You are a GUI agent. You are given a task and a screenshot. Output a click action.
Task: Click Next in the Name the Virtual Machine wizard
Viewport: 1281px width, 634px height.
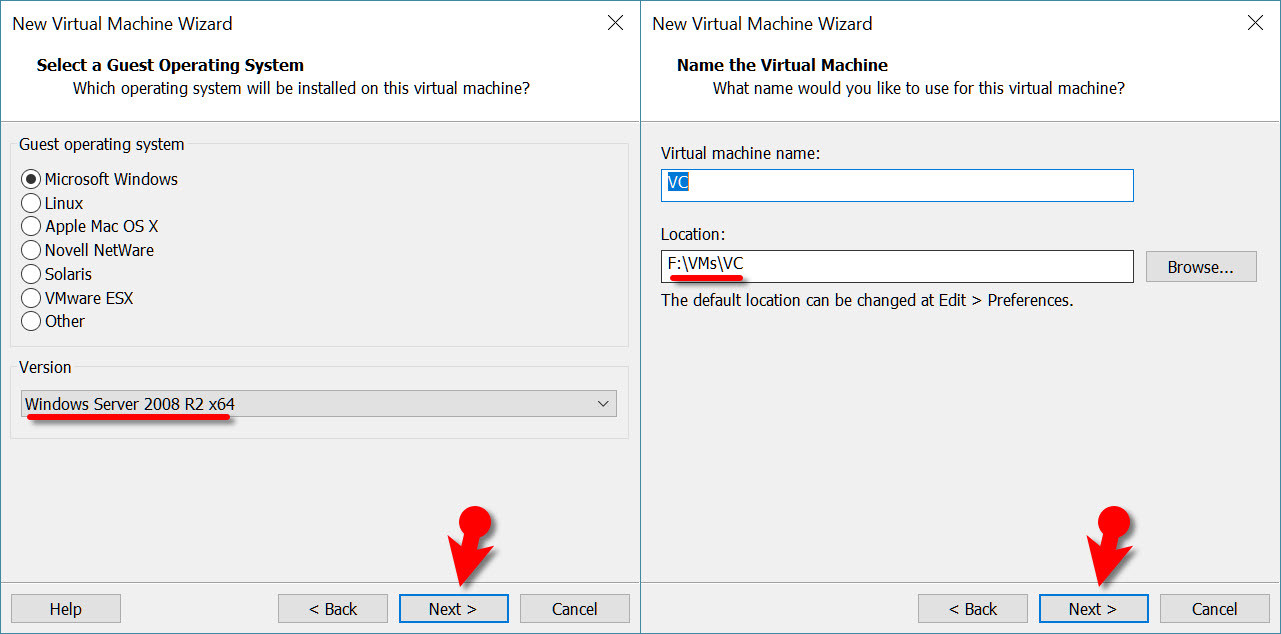[x=1093, y=609]
